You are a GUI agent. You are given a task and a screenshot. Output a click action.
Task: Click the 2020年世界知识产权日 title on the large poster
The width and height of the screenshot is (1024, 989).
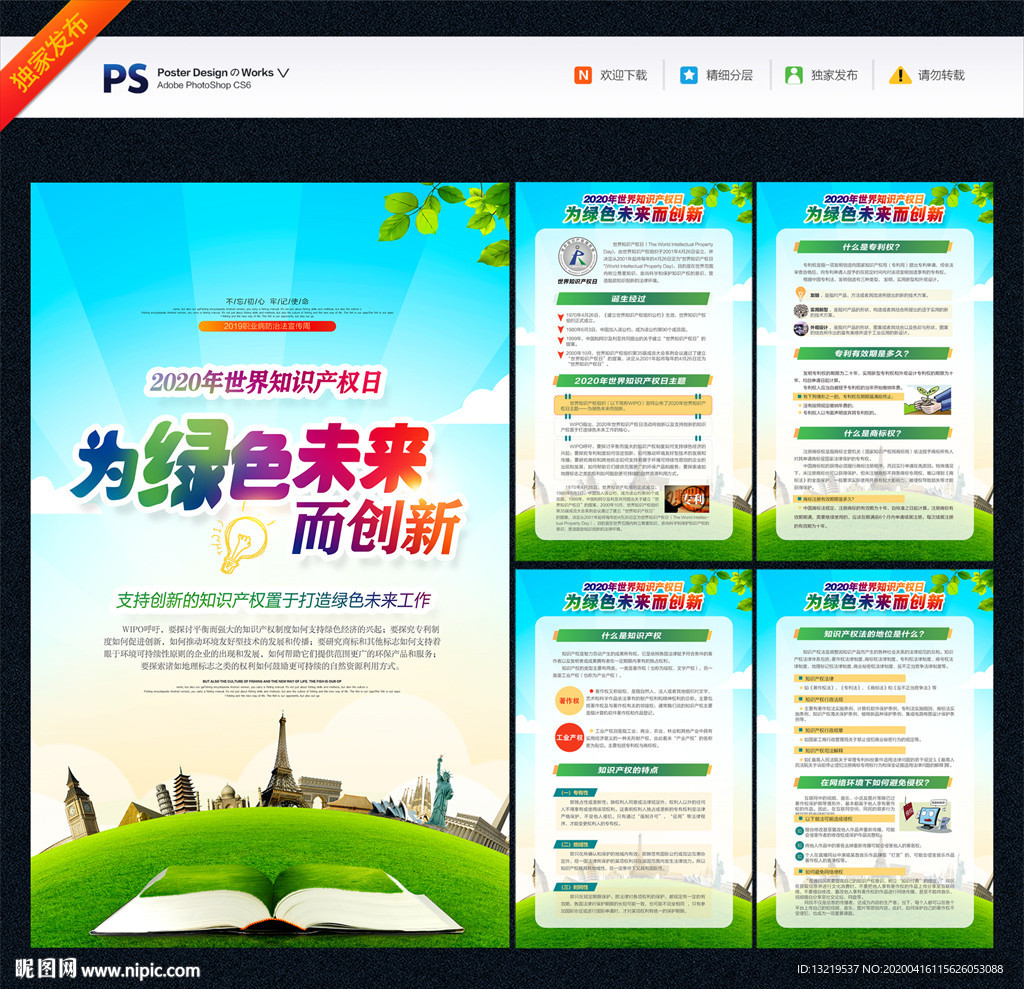(x=266, y=383)
